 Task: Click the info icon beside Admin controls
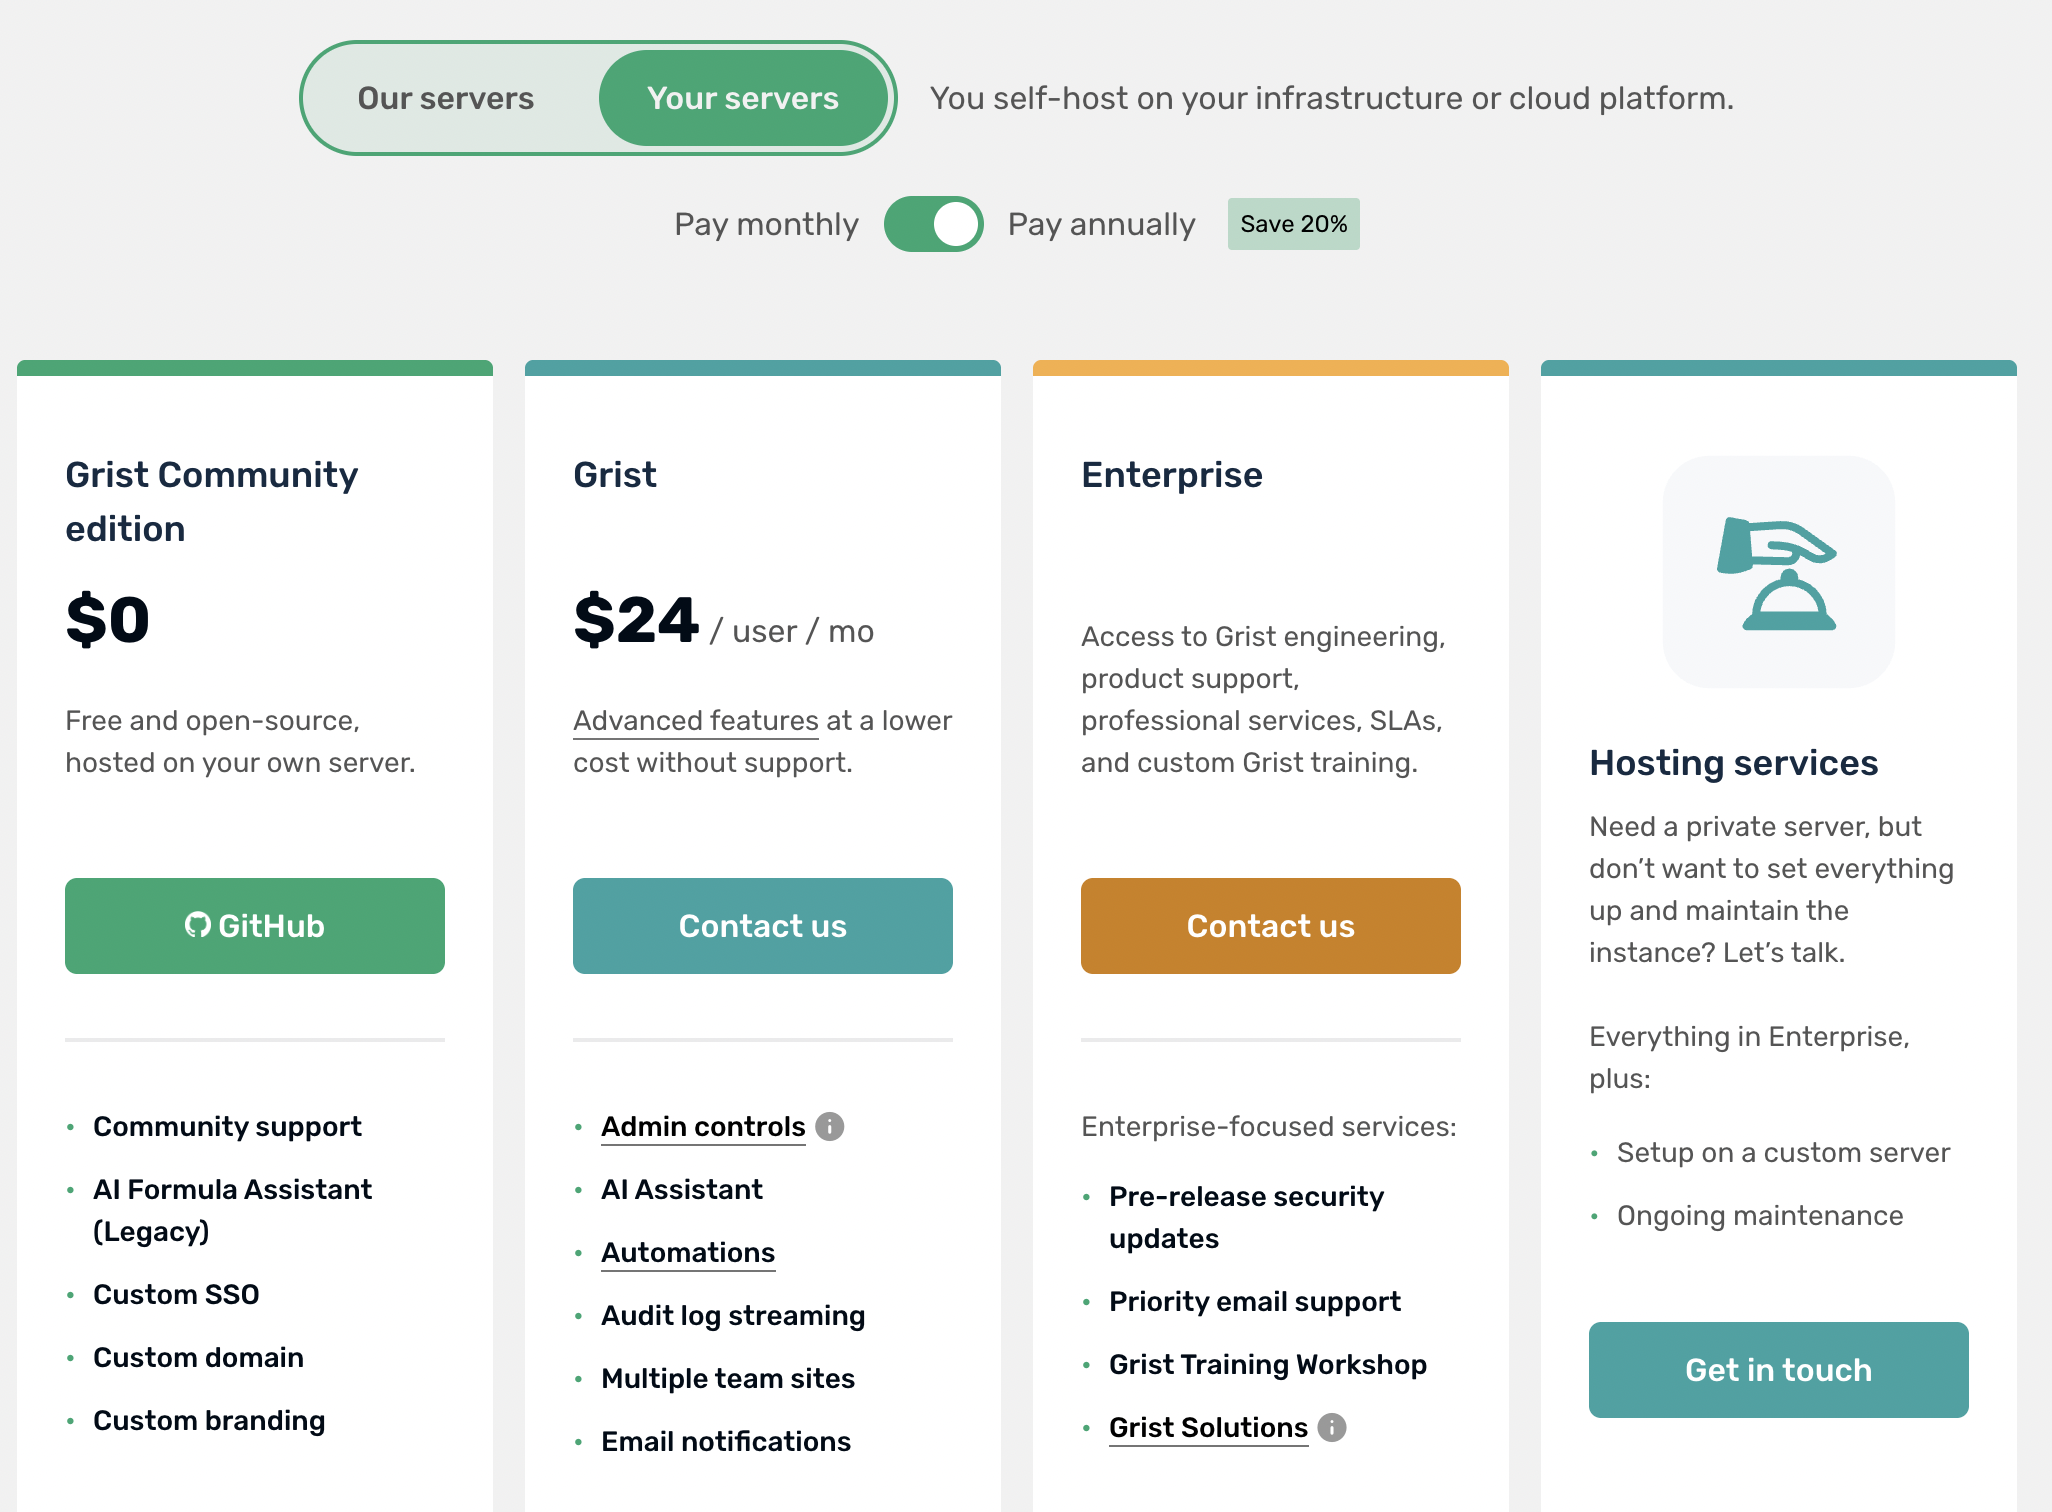coord(829,1127)
